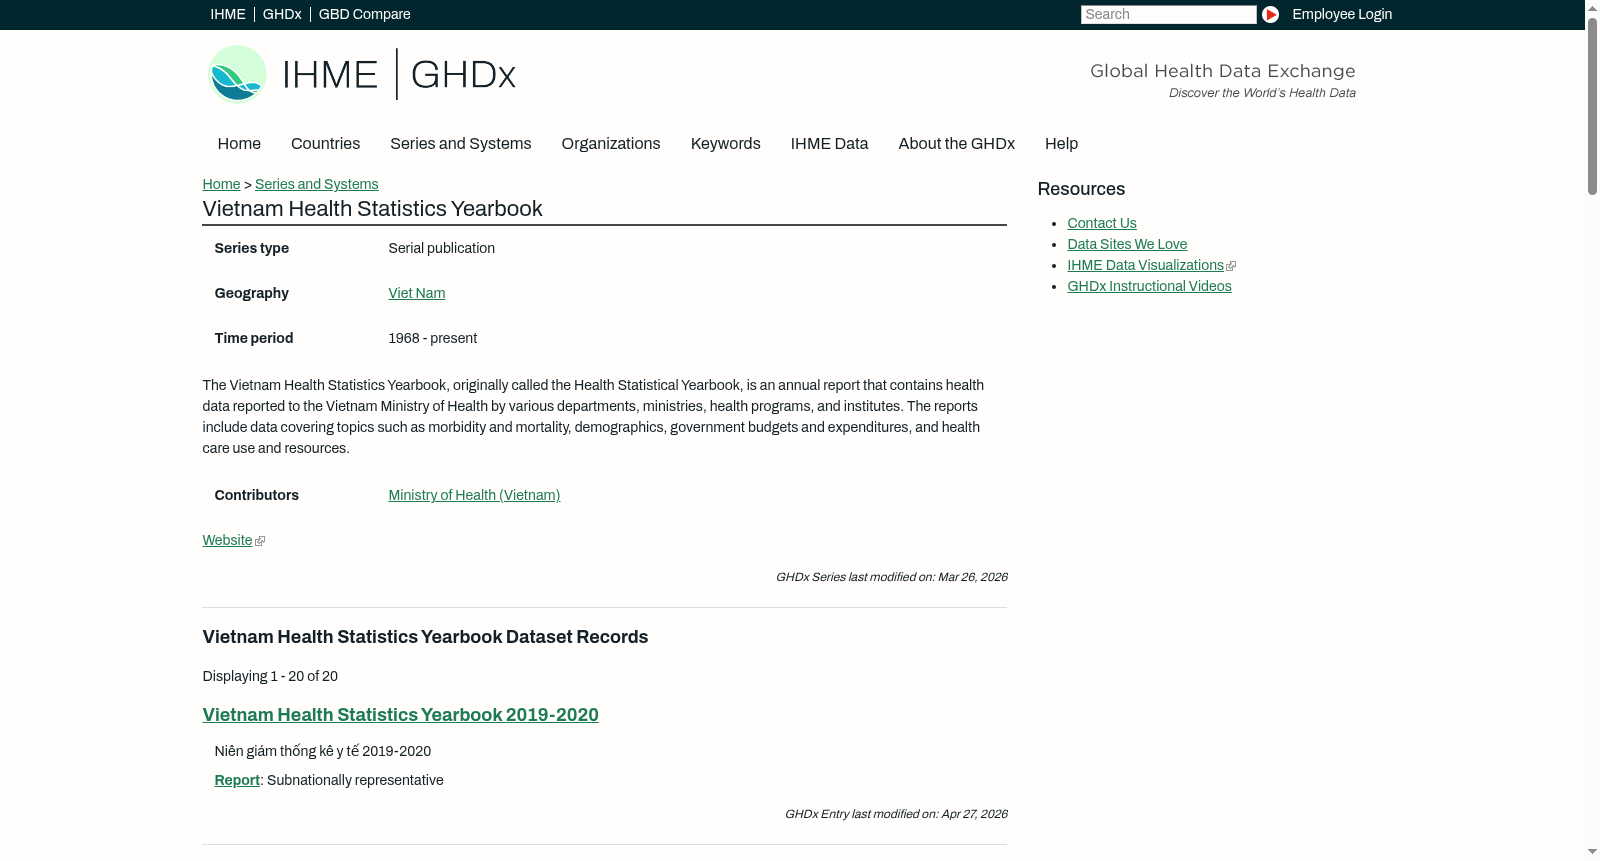
Task: Focus the Search input field
Action: point(1168,14)
